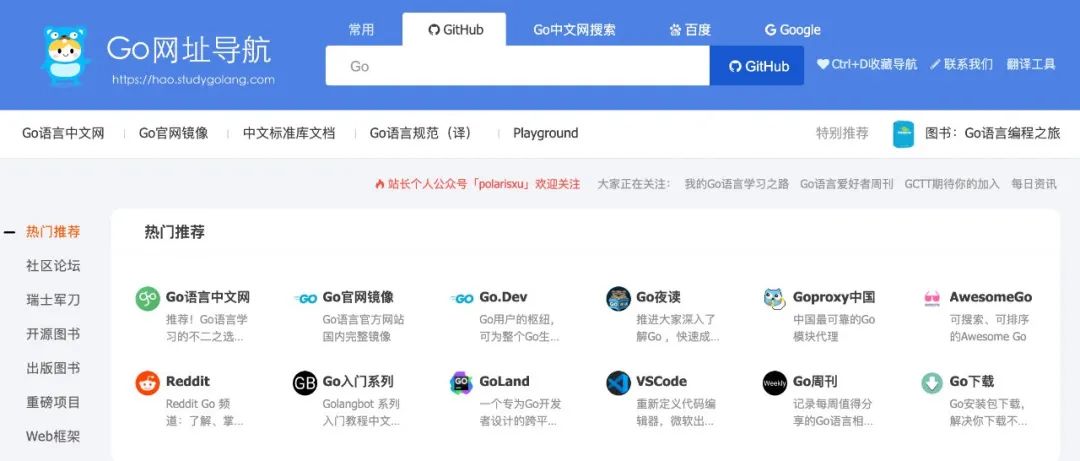Click the Go语言中文网 card title
Viewport: 1080px width, 461px height.
pyautogui.click(x=208, y=297)
